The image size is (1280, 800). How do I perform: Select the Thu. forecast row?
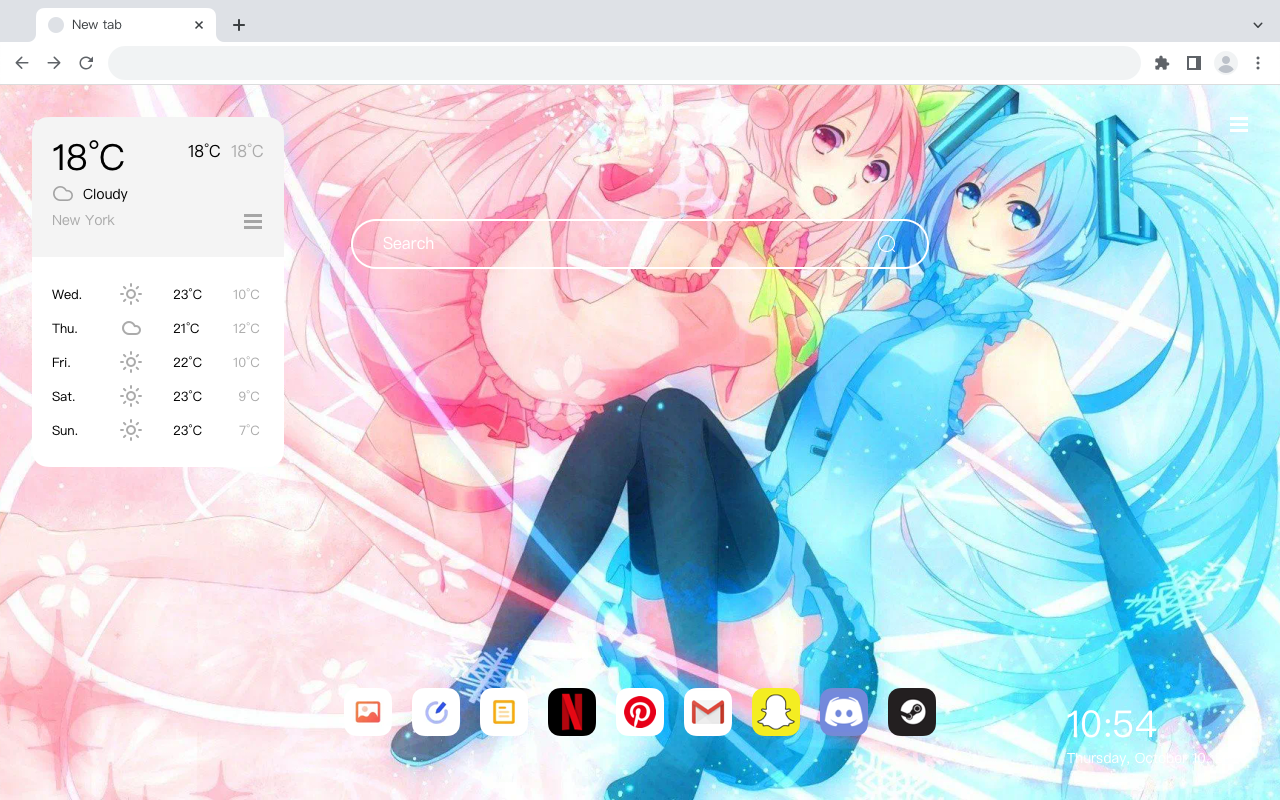coord(157,328)
